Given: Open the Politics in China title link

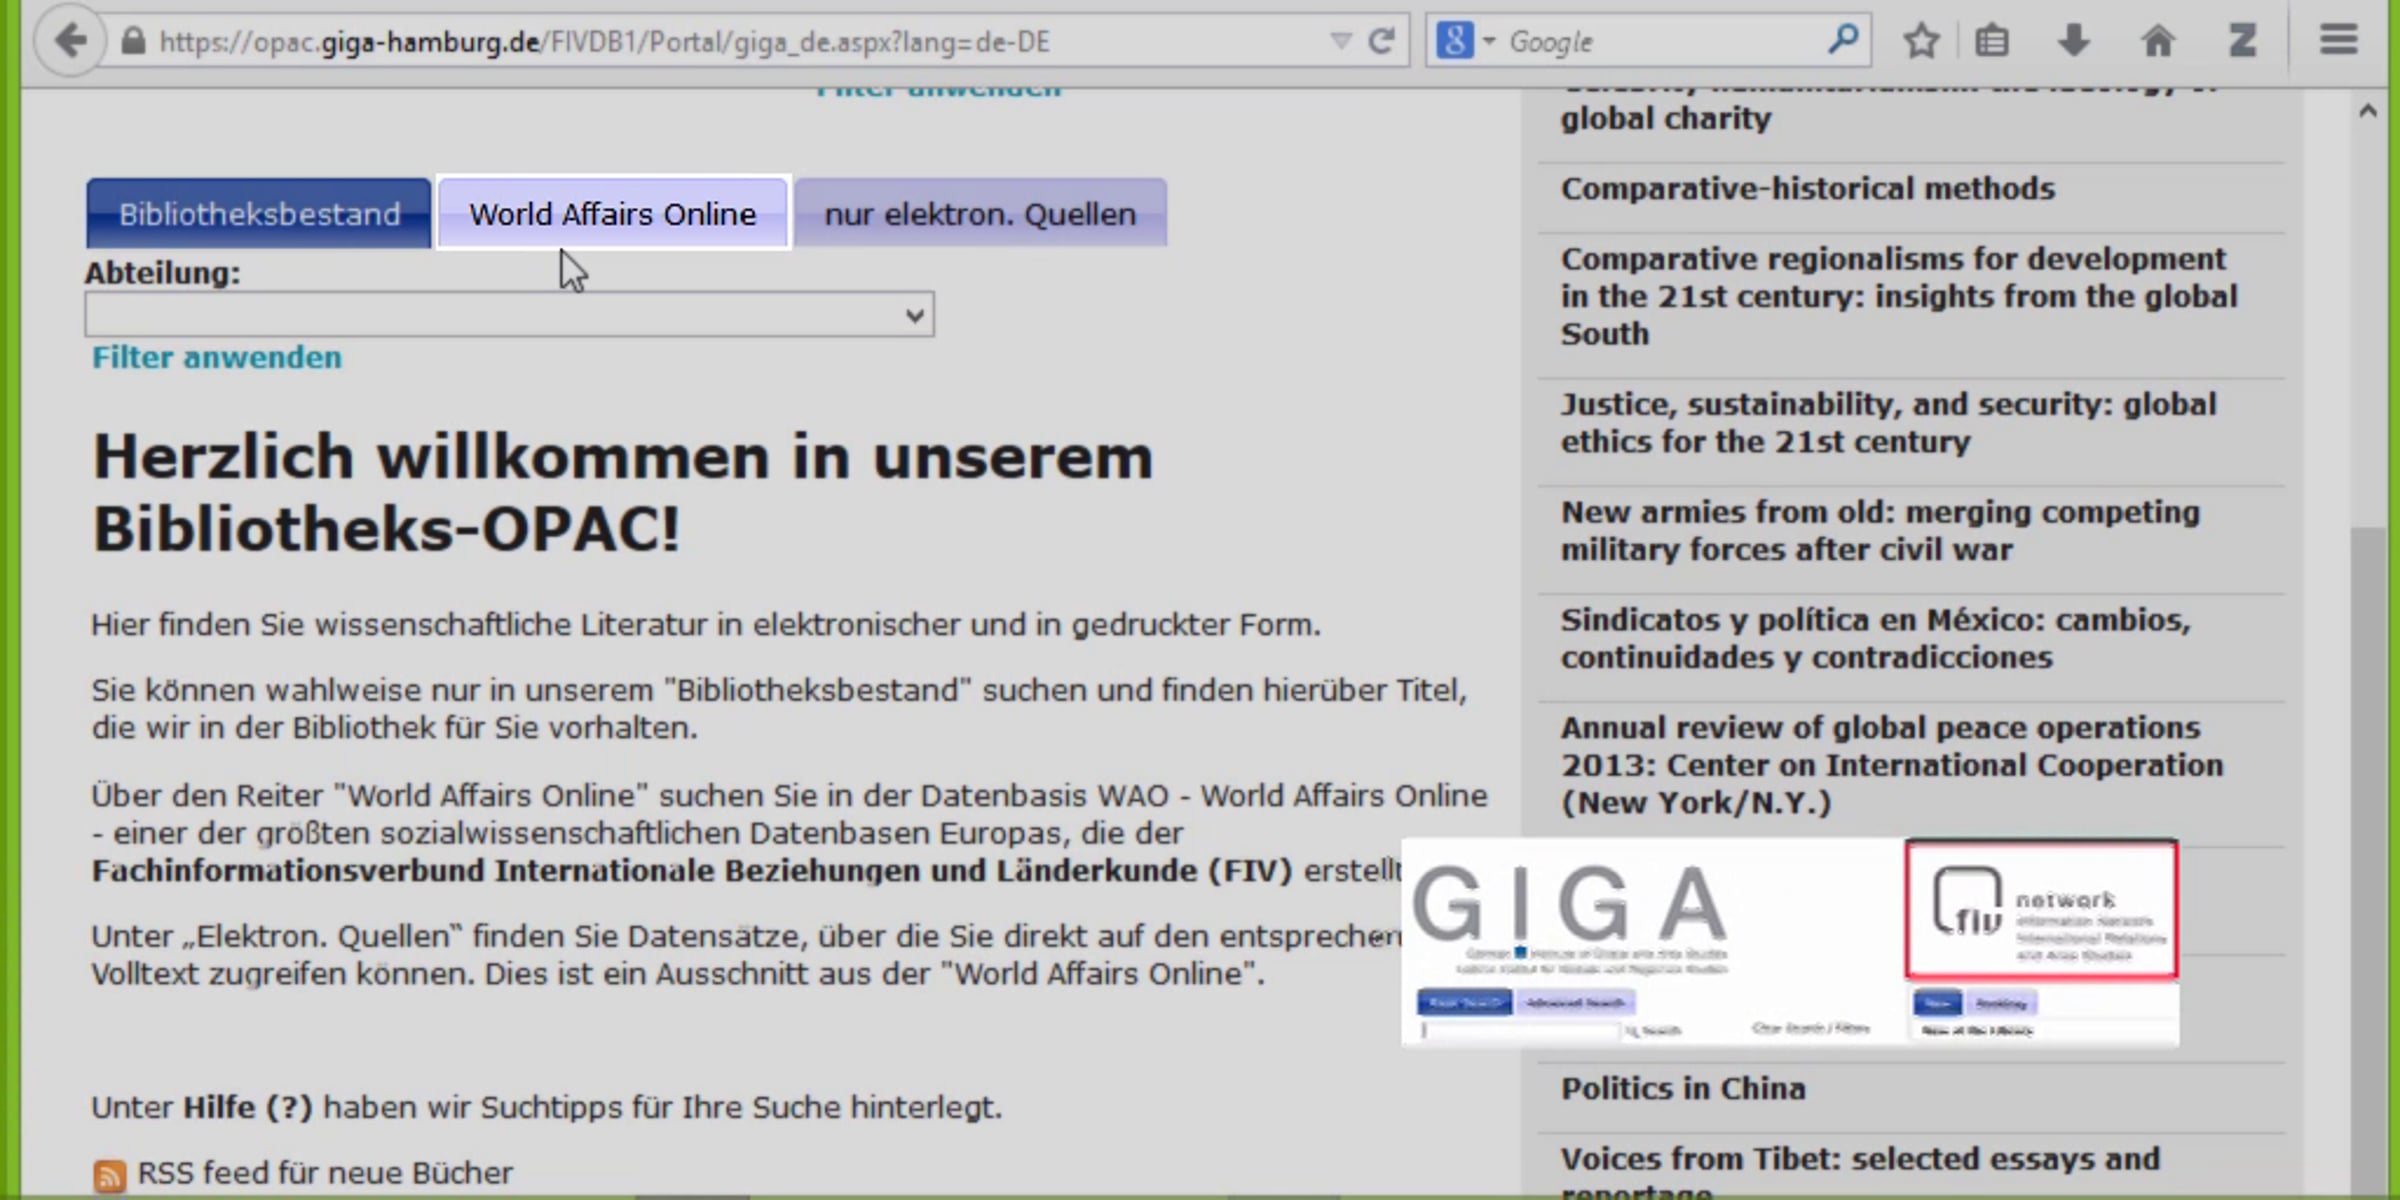Looking at the screenshot, I should pyautogui.click(x=1683, y=1088).
